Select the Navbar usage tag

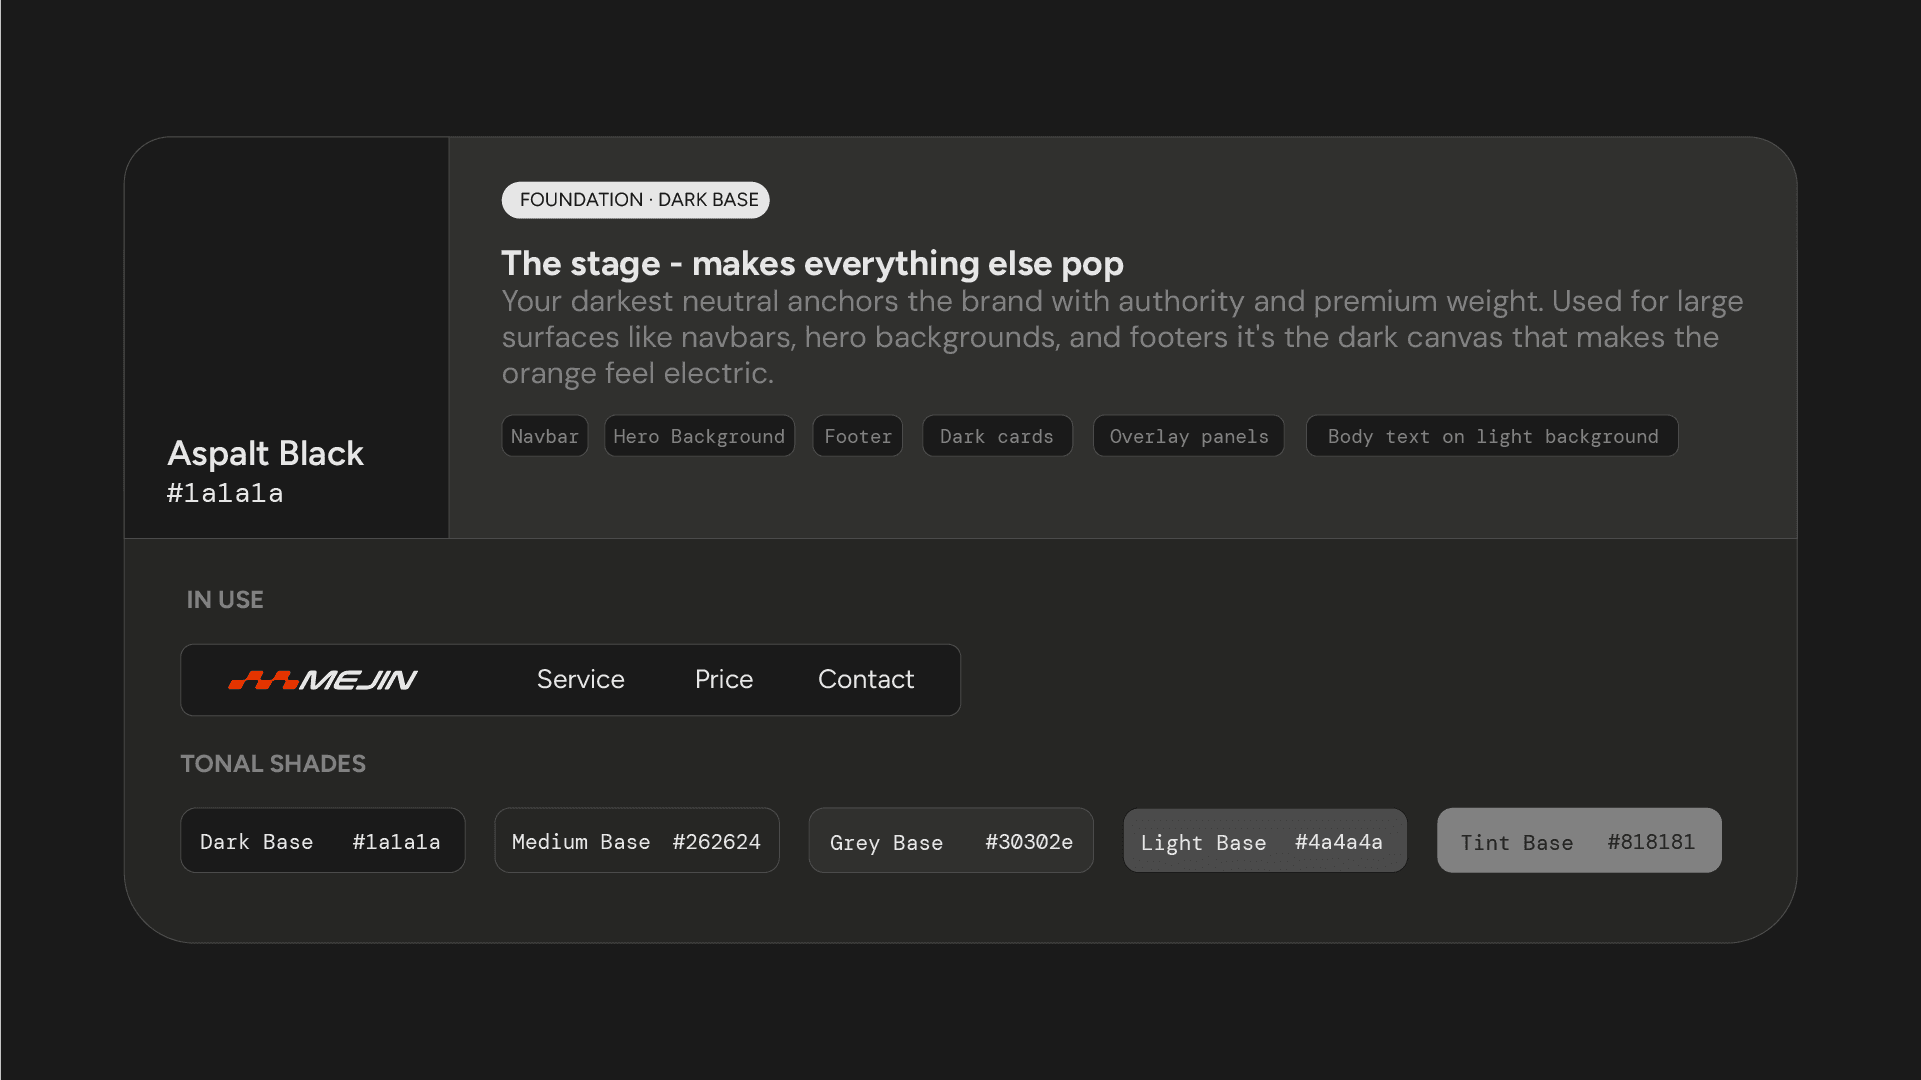tap(545, 436)
